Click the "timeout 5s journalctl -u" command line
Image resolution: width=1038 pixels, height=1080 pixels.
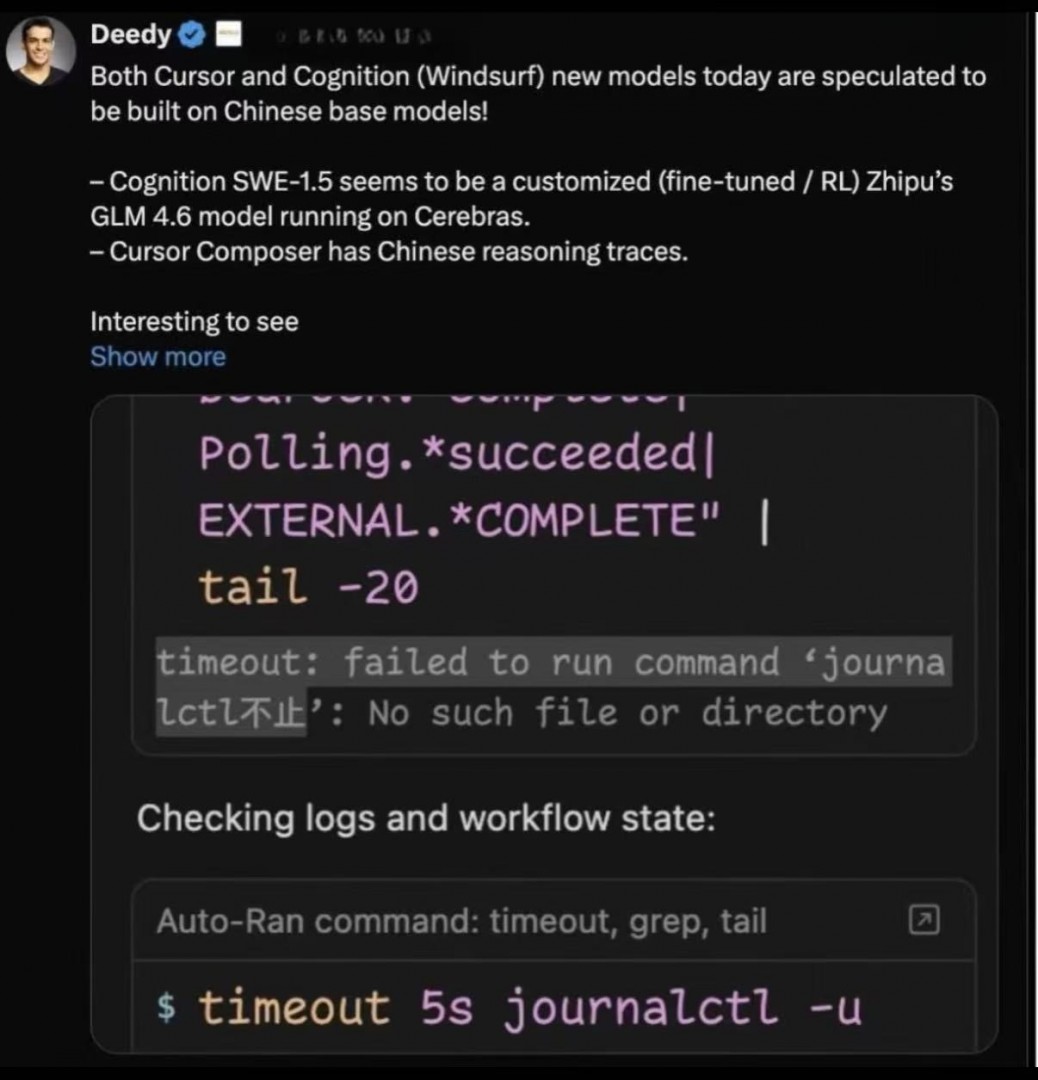(x=529, y=1007)
